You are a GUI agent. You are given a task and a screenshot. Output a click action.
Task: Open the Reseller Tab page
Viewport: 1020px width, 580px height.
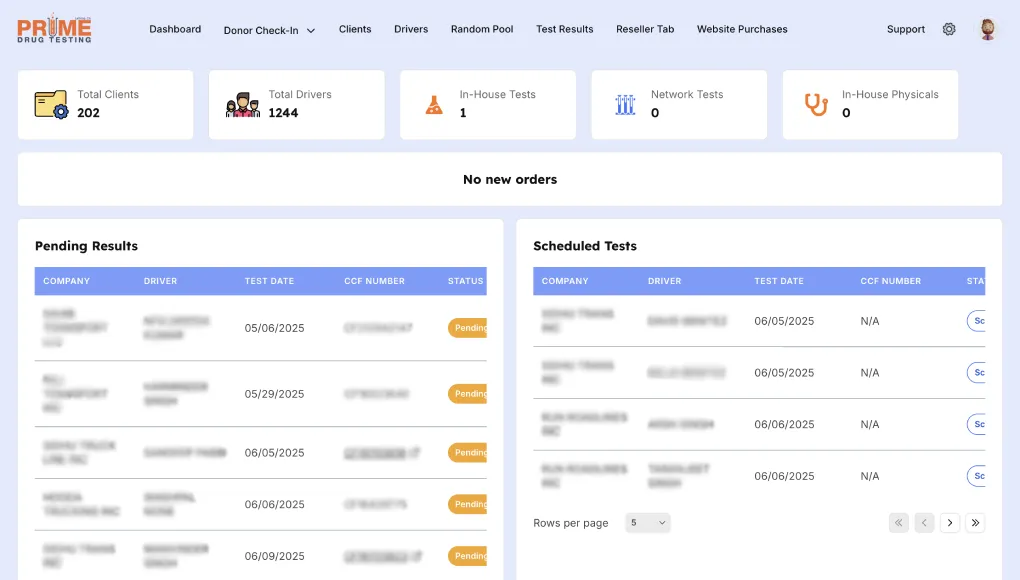tap(645, 29)
